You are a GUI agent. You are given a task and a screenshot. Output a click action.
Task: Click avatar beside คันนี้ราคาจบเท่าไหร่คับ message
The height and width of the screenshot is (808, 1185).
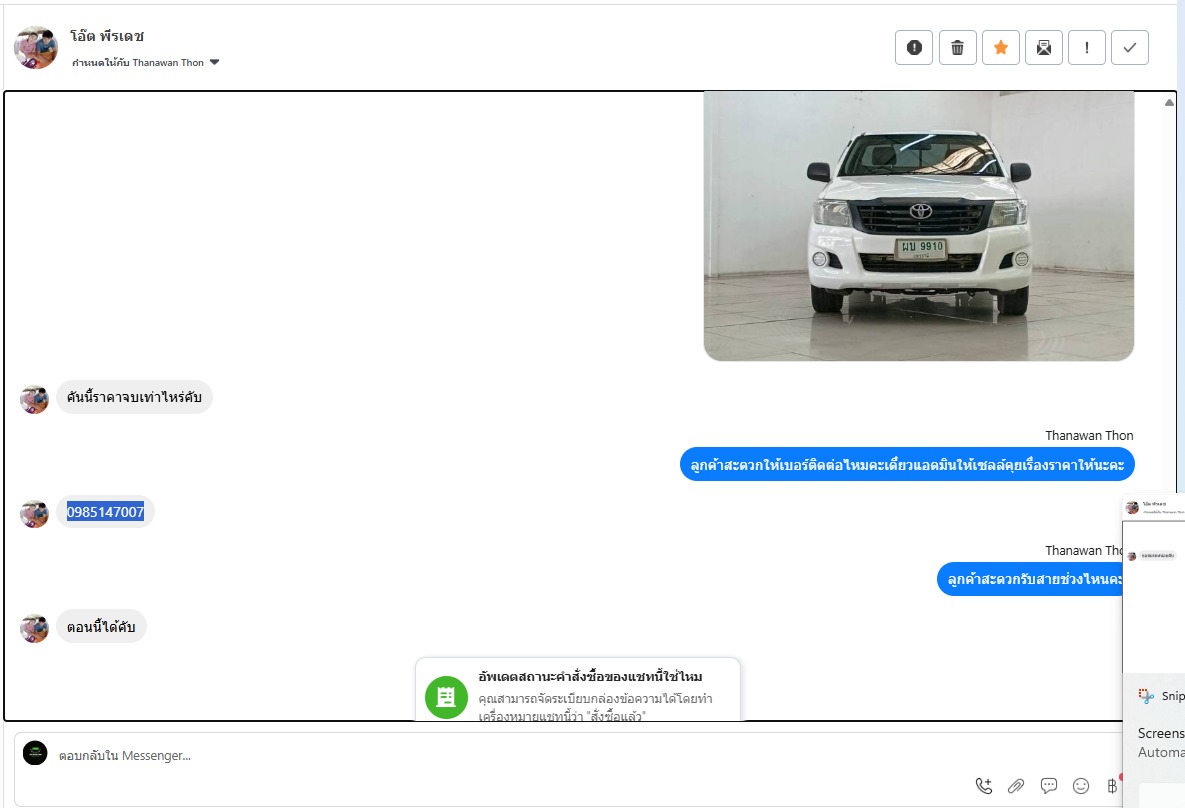34,399
